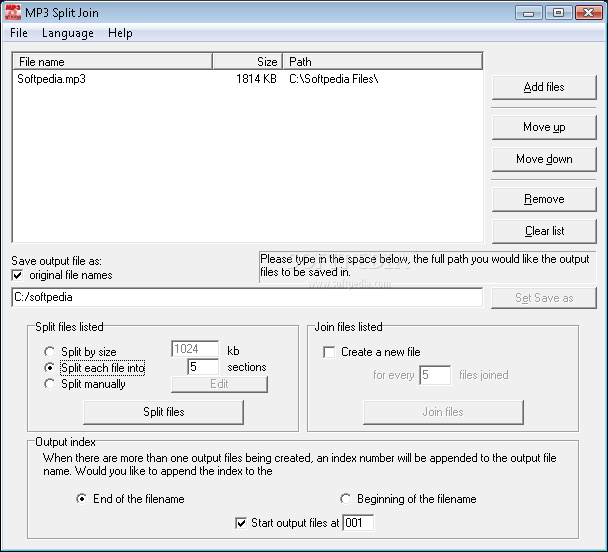
Task: Click the Remove button
Action: (x=544, y=199)
